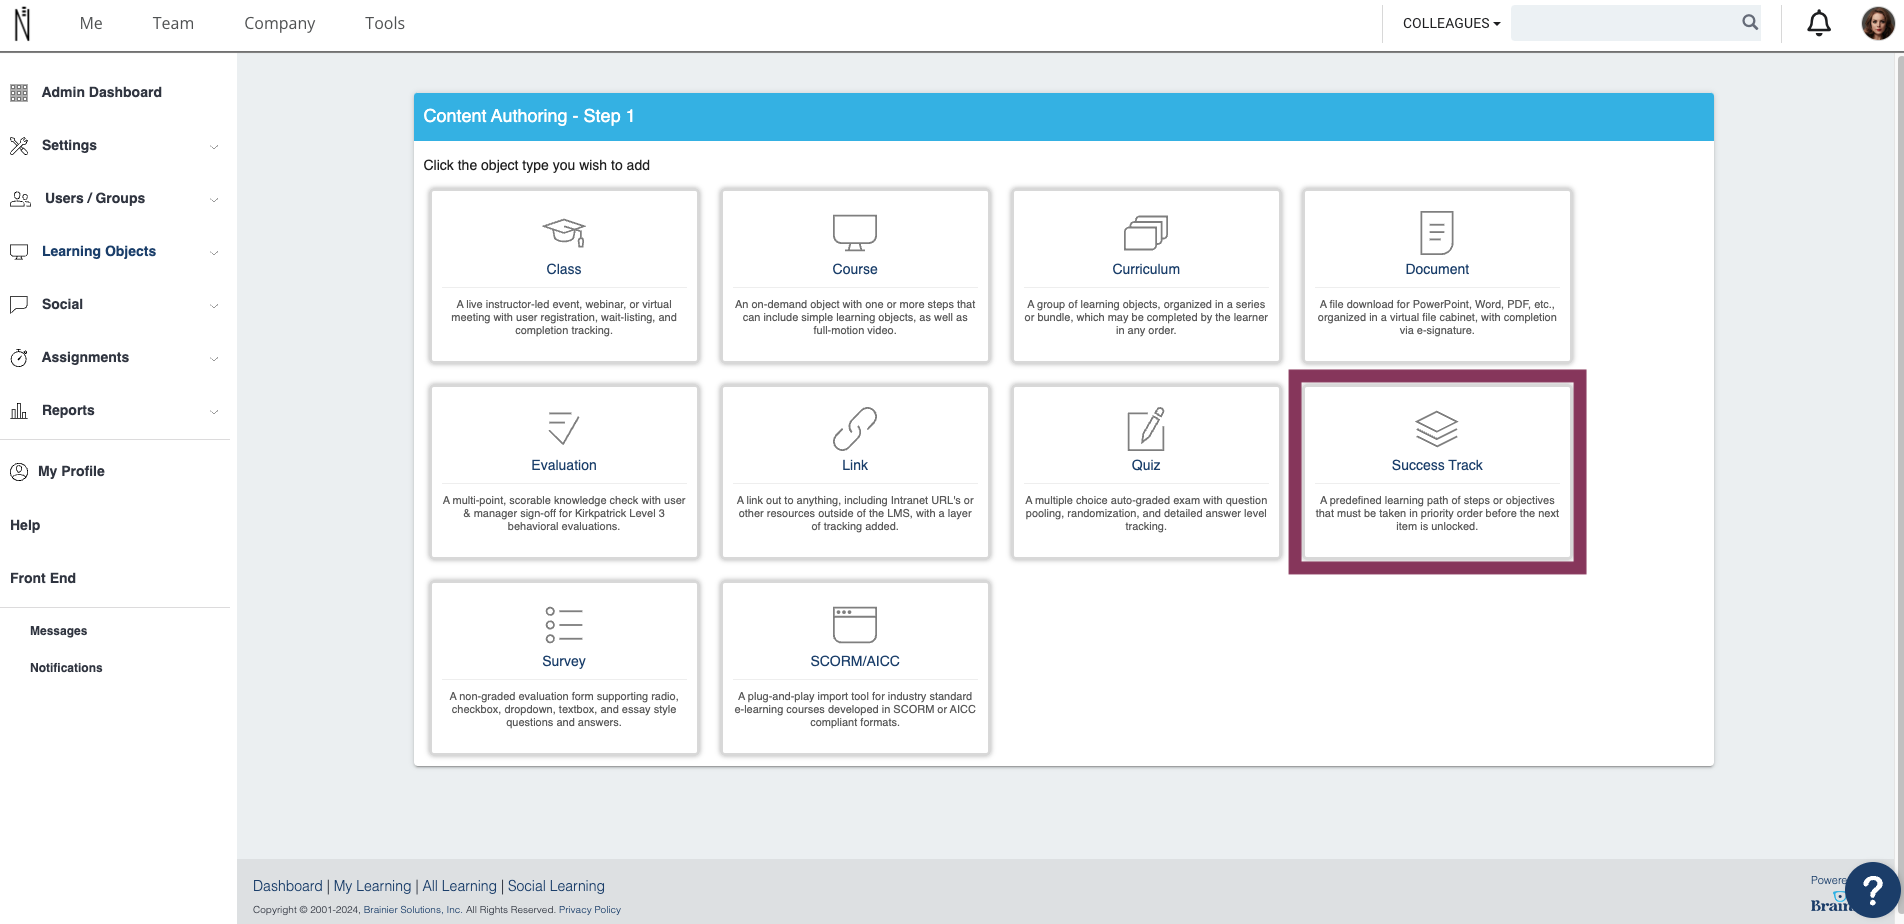Go to Admin Dashboard

point(101,92)
